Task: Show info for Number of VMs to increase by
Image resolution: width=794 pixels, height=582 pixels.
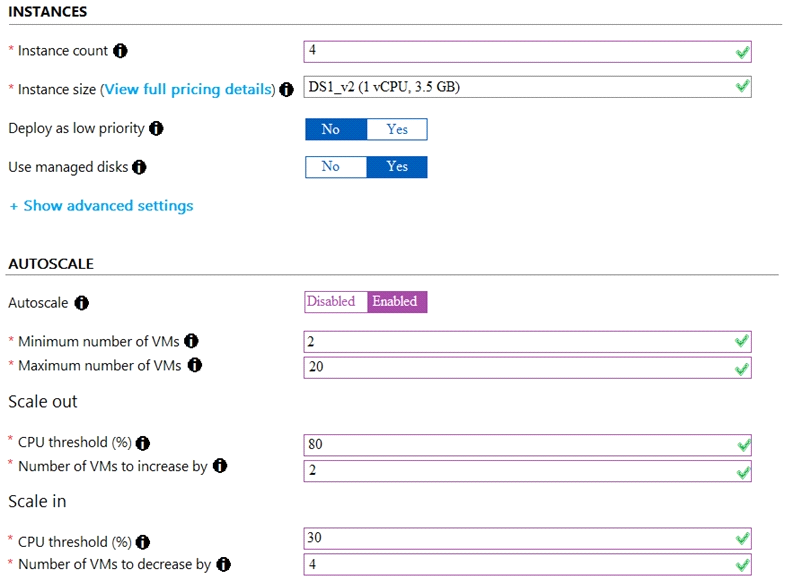Action: coord(220,465)
